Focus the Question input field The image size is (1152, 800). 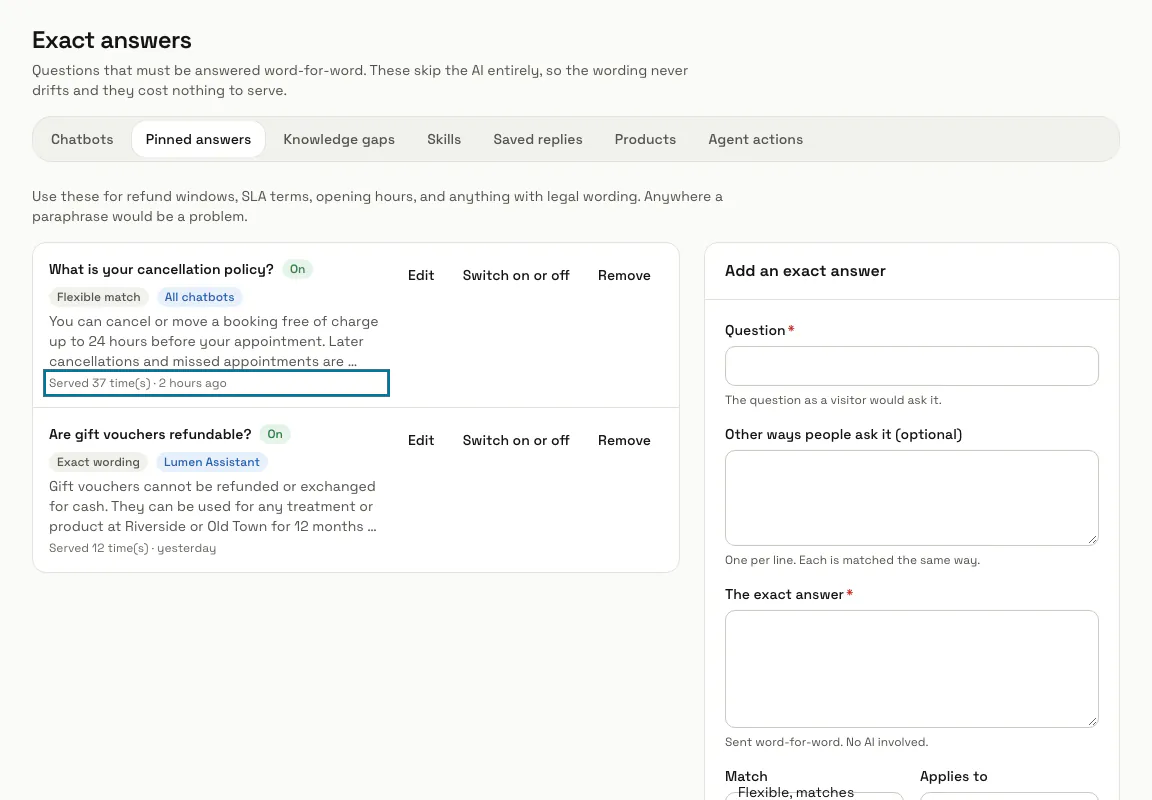click(x=912, y=366)
